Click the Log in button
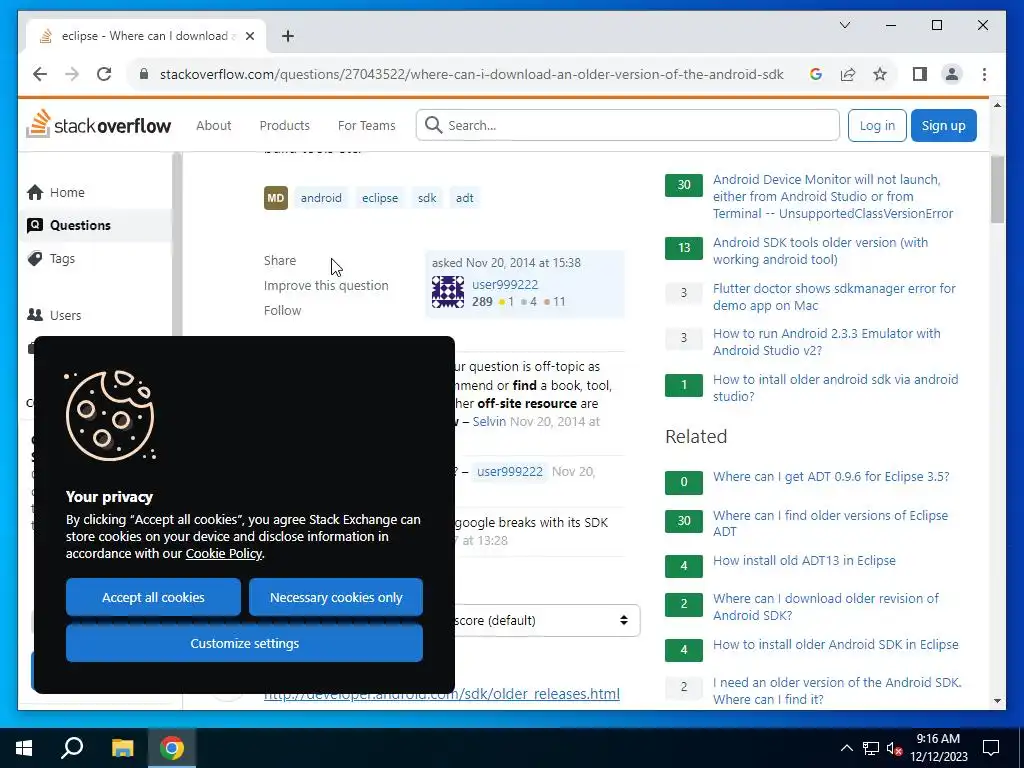This screenshot has width=1024, height=768. point(877,125)
